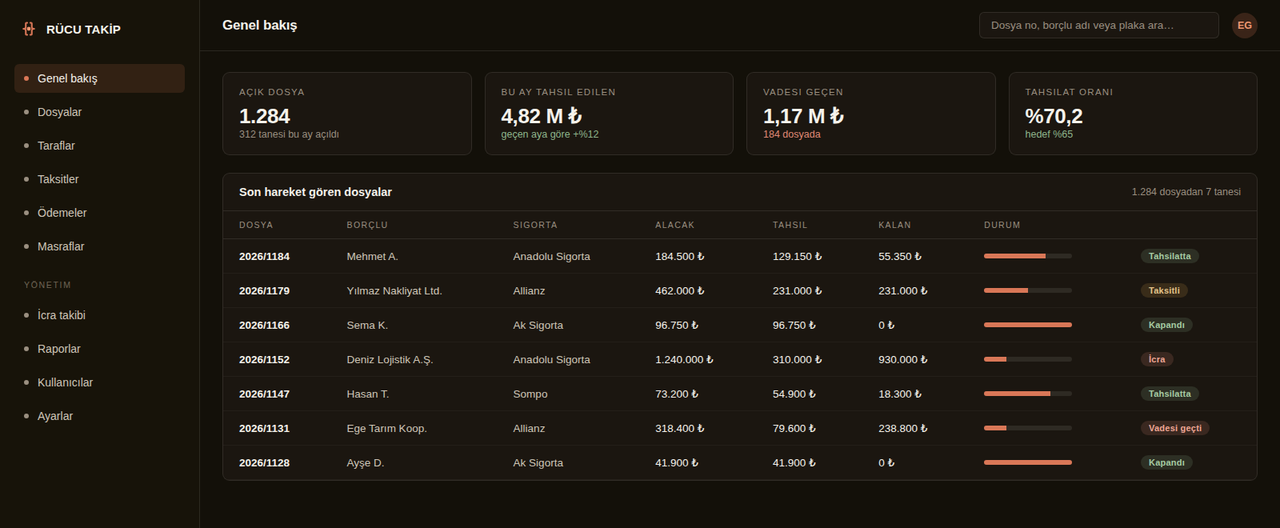Navigate to Masraflar
This screenshot has width=1280, height=528.
point(99,246)
